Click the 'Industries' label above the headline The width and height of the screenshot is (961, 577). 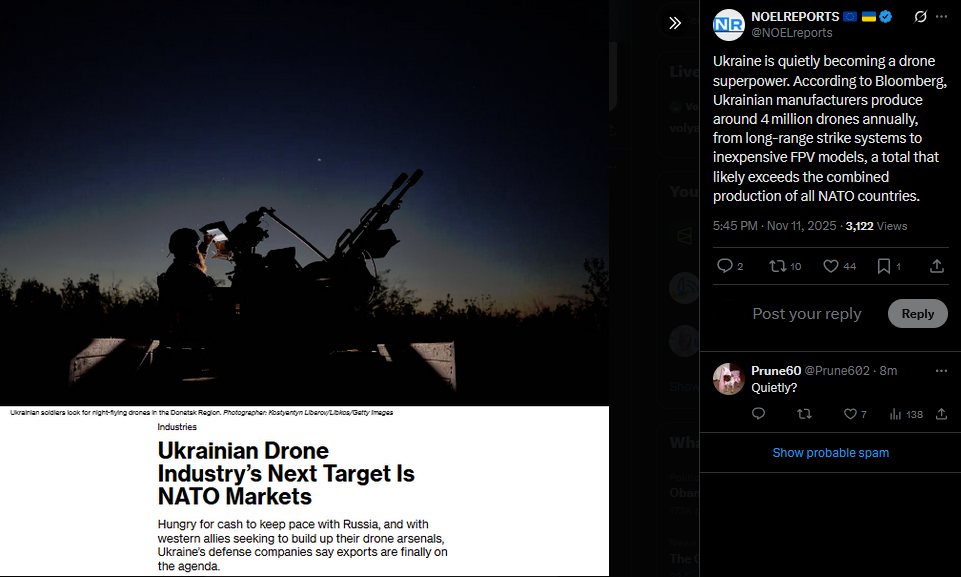(177, 427)
